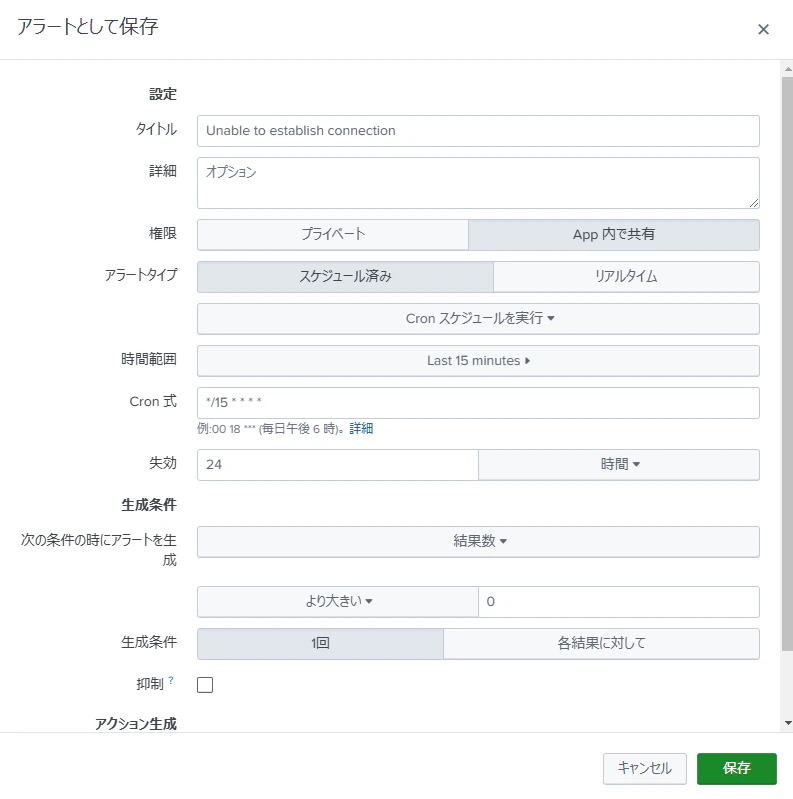This screenshot has height=799, width=793.
Task: Click the resize grip of 詳細 textarea
Action: click(x=754, y=203)
